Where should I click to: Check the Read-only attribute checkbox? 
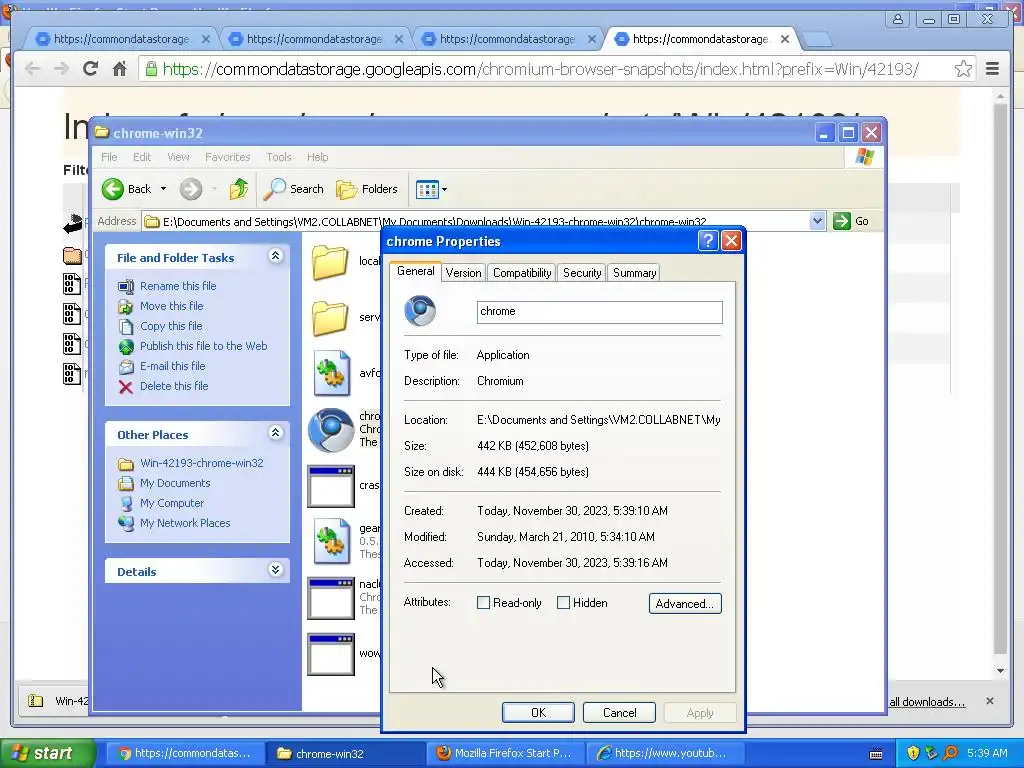pyautogui.click(x=483, y=603)
